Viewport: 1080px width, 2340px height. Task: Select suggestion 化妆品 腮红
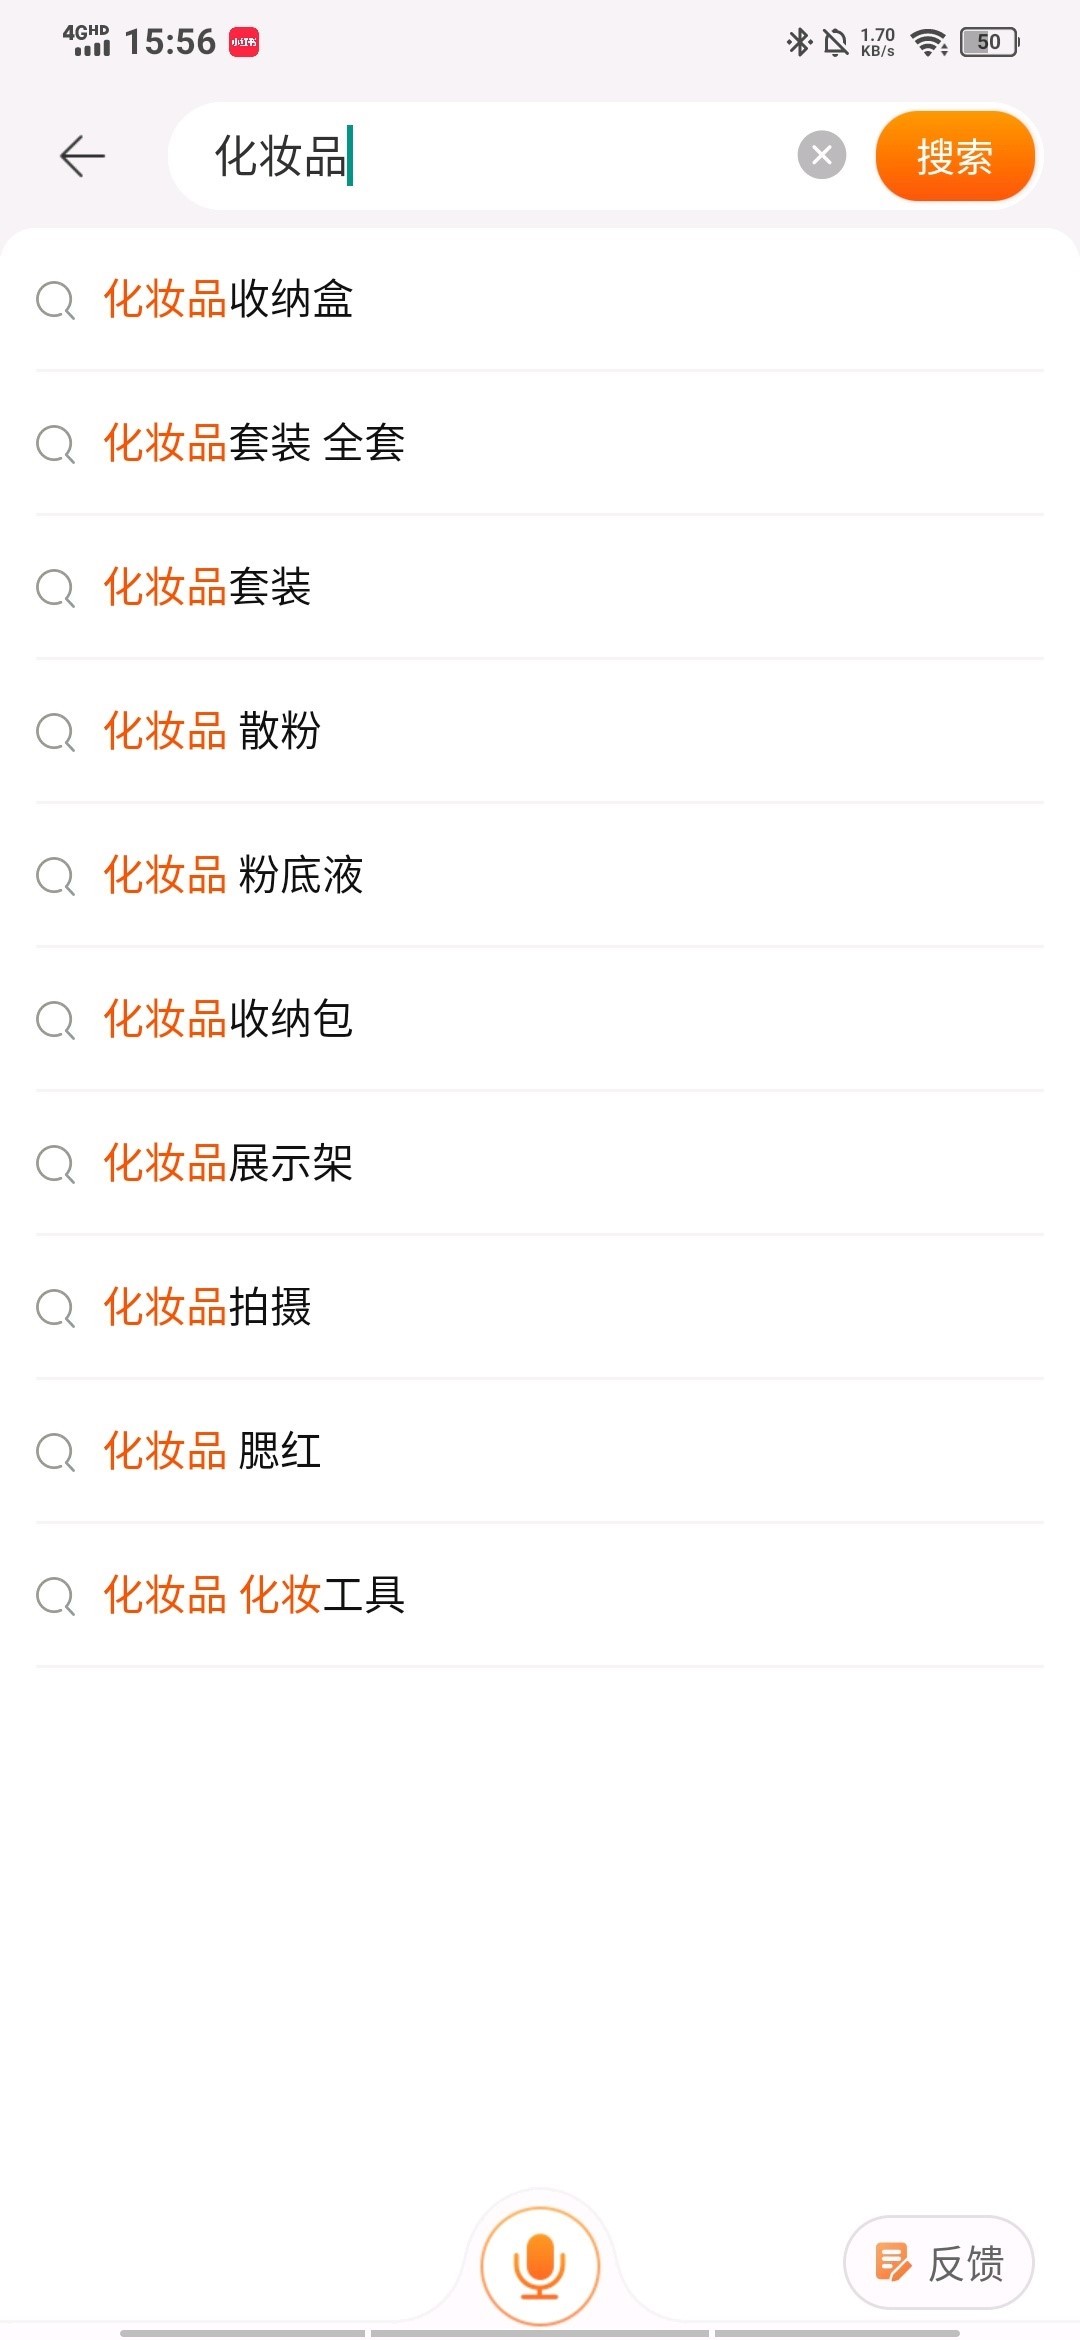tap(540, 1451)
